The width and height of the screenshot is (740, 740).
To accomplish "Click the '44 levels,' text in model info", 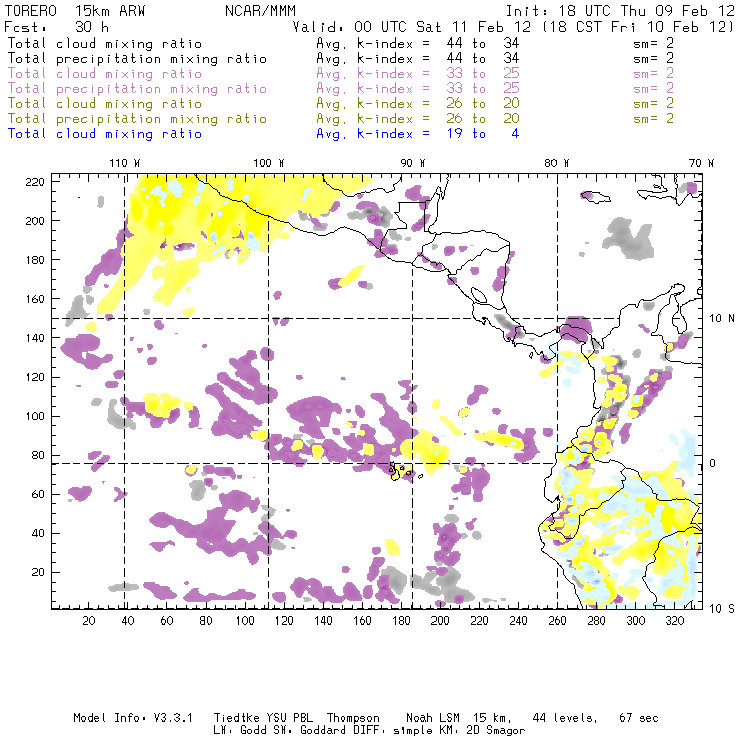I will click(x=565, y=718).
